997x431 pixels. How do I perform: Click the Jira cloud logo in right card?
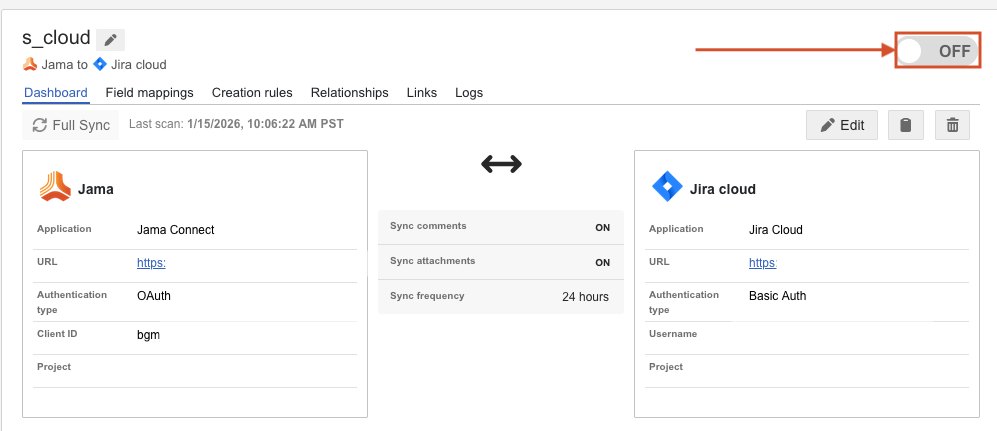(x=667, y=187)
